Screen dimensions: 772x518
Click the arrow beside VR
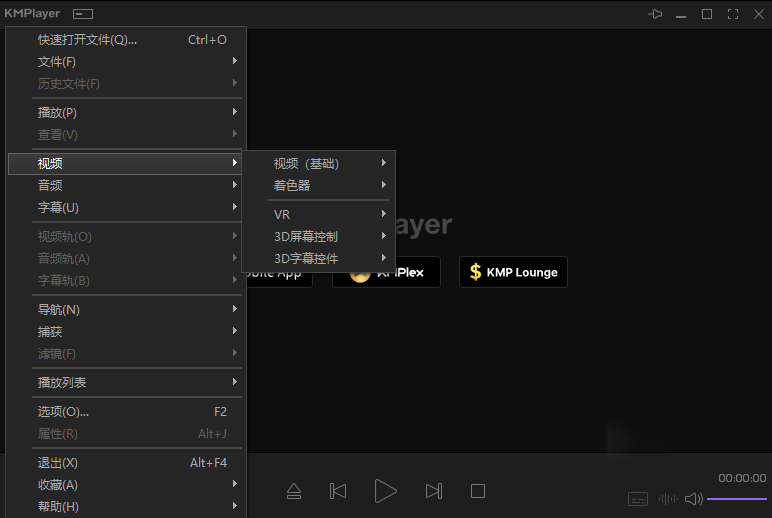[x=384, y=214]
